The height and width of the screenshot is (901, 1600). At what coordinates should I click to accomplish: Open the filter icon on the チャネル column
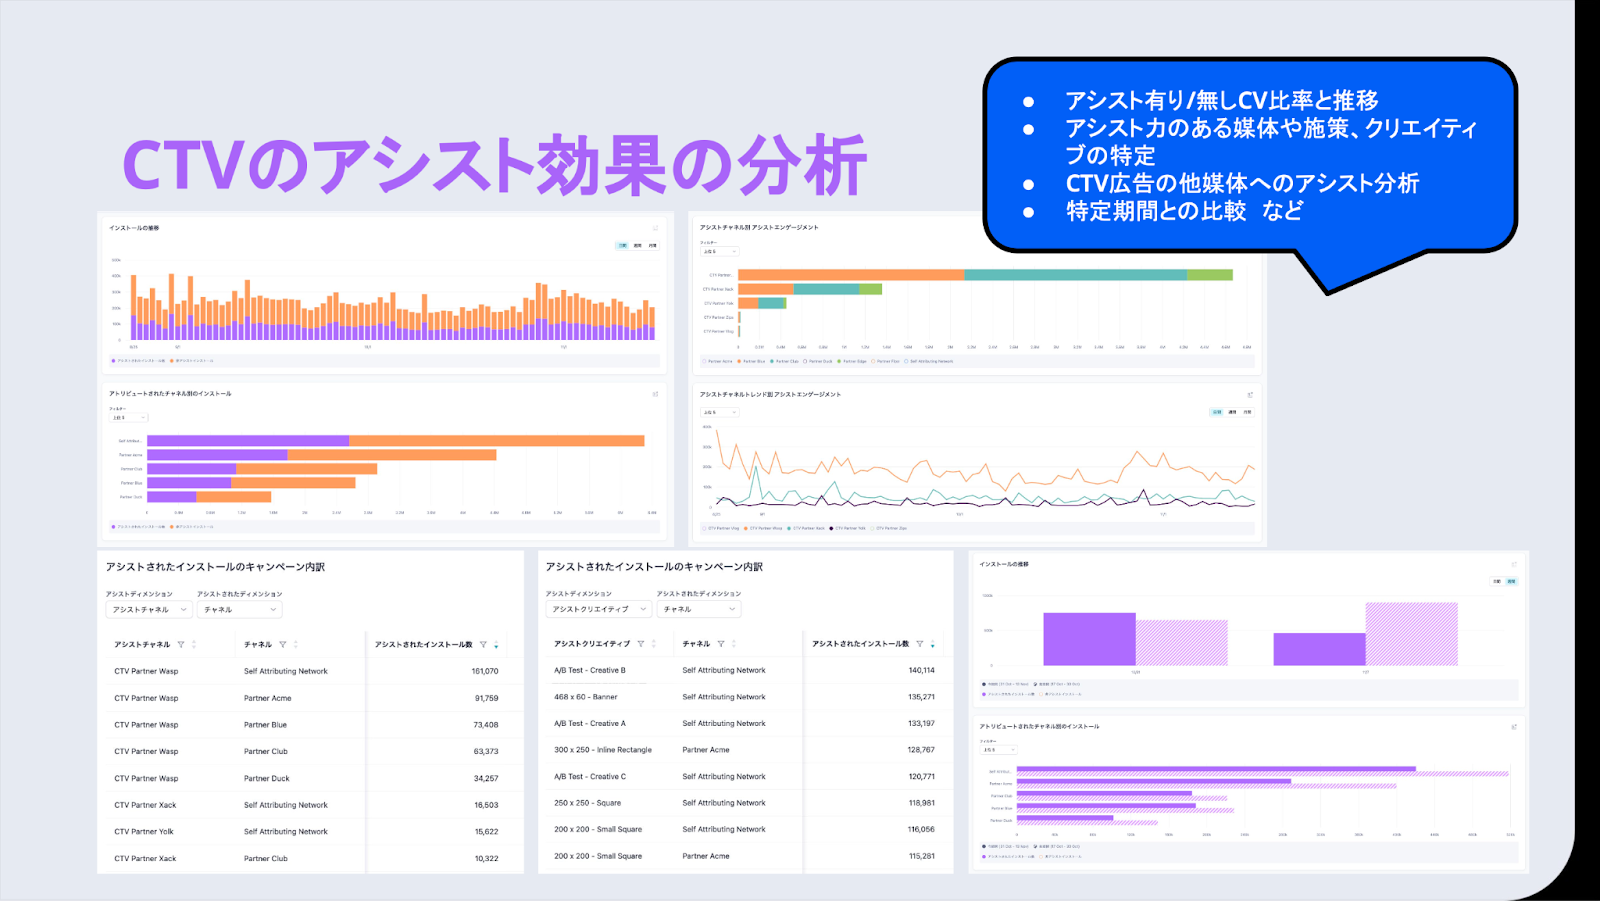pyautogui.click(x=282, y=644)
